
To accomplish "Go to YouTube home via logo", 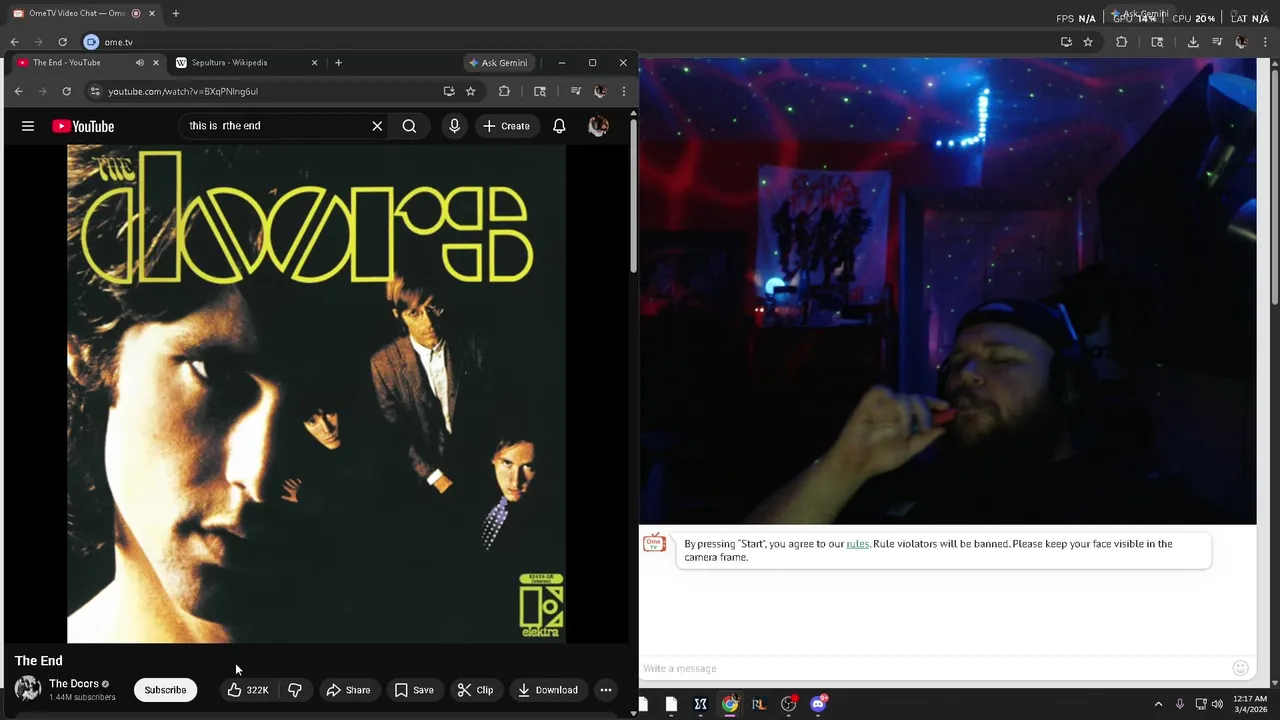I will (83, 126).
